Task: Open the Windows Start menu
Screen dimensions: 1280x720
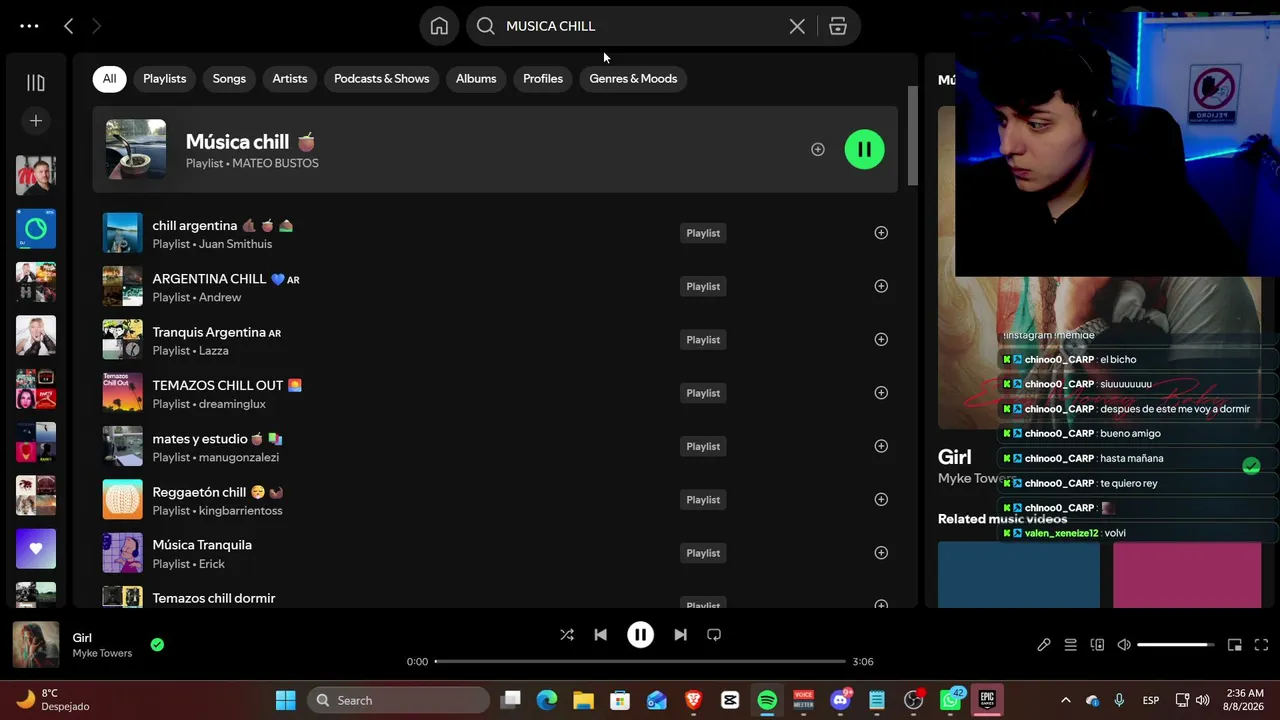Action: pyautogui.click(x=286, y=700)
